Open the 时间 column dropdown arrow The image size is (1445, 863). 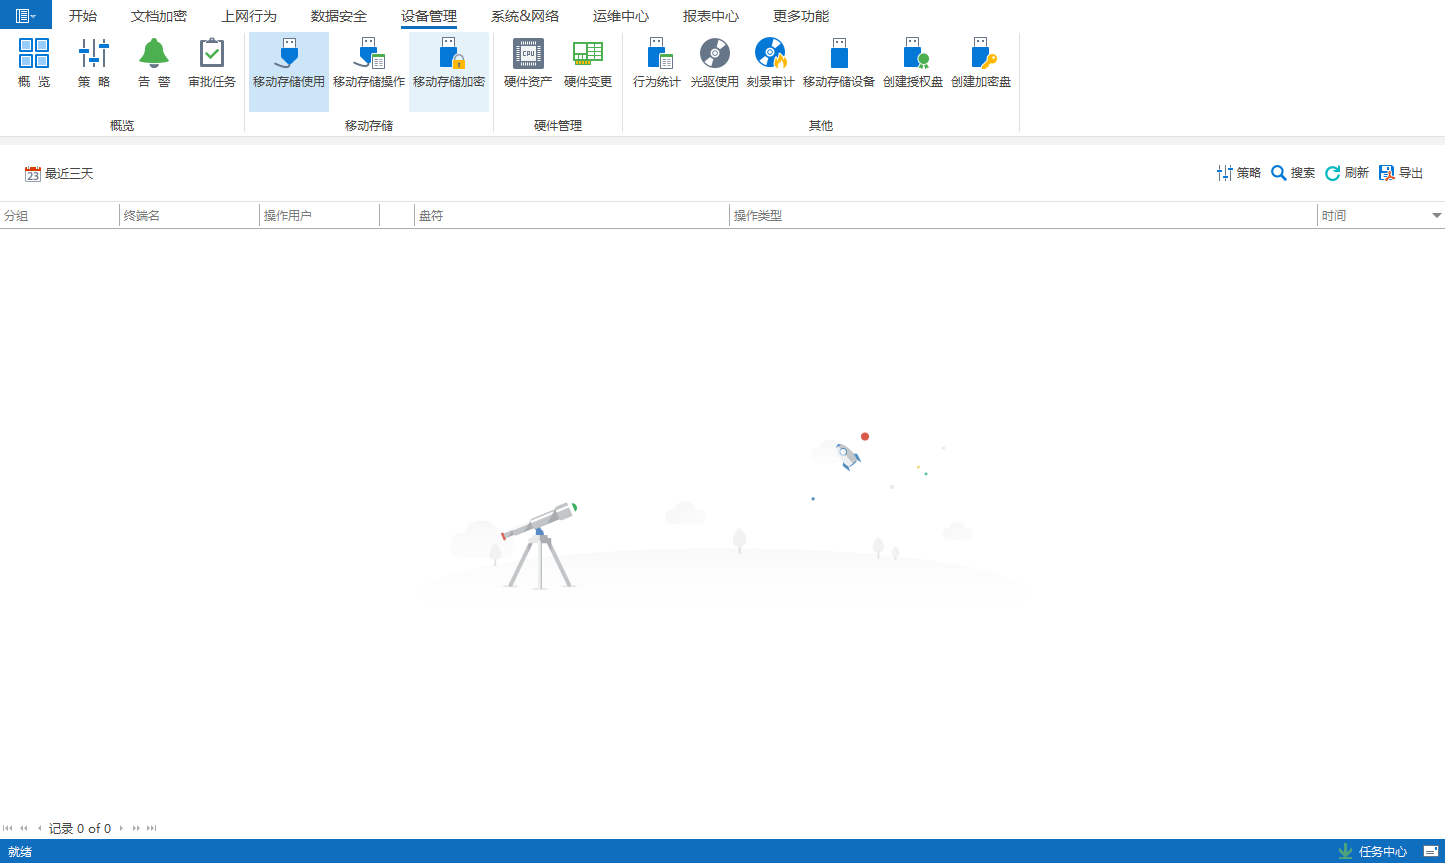click(1437, 216)
